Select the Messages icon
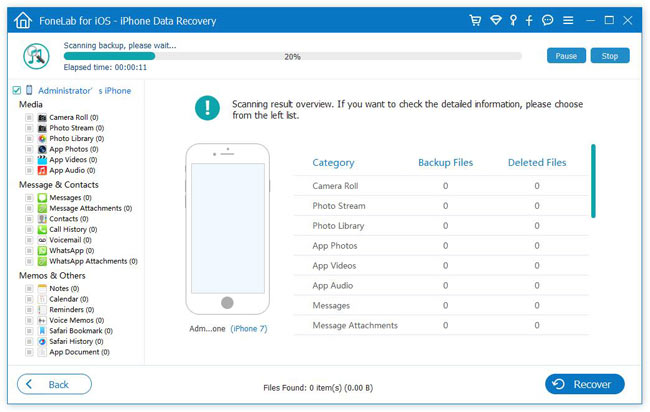Screen dimensions: 650x412 pos(42,198)
